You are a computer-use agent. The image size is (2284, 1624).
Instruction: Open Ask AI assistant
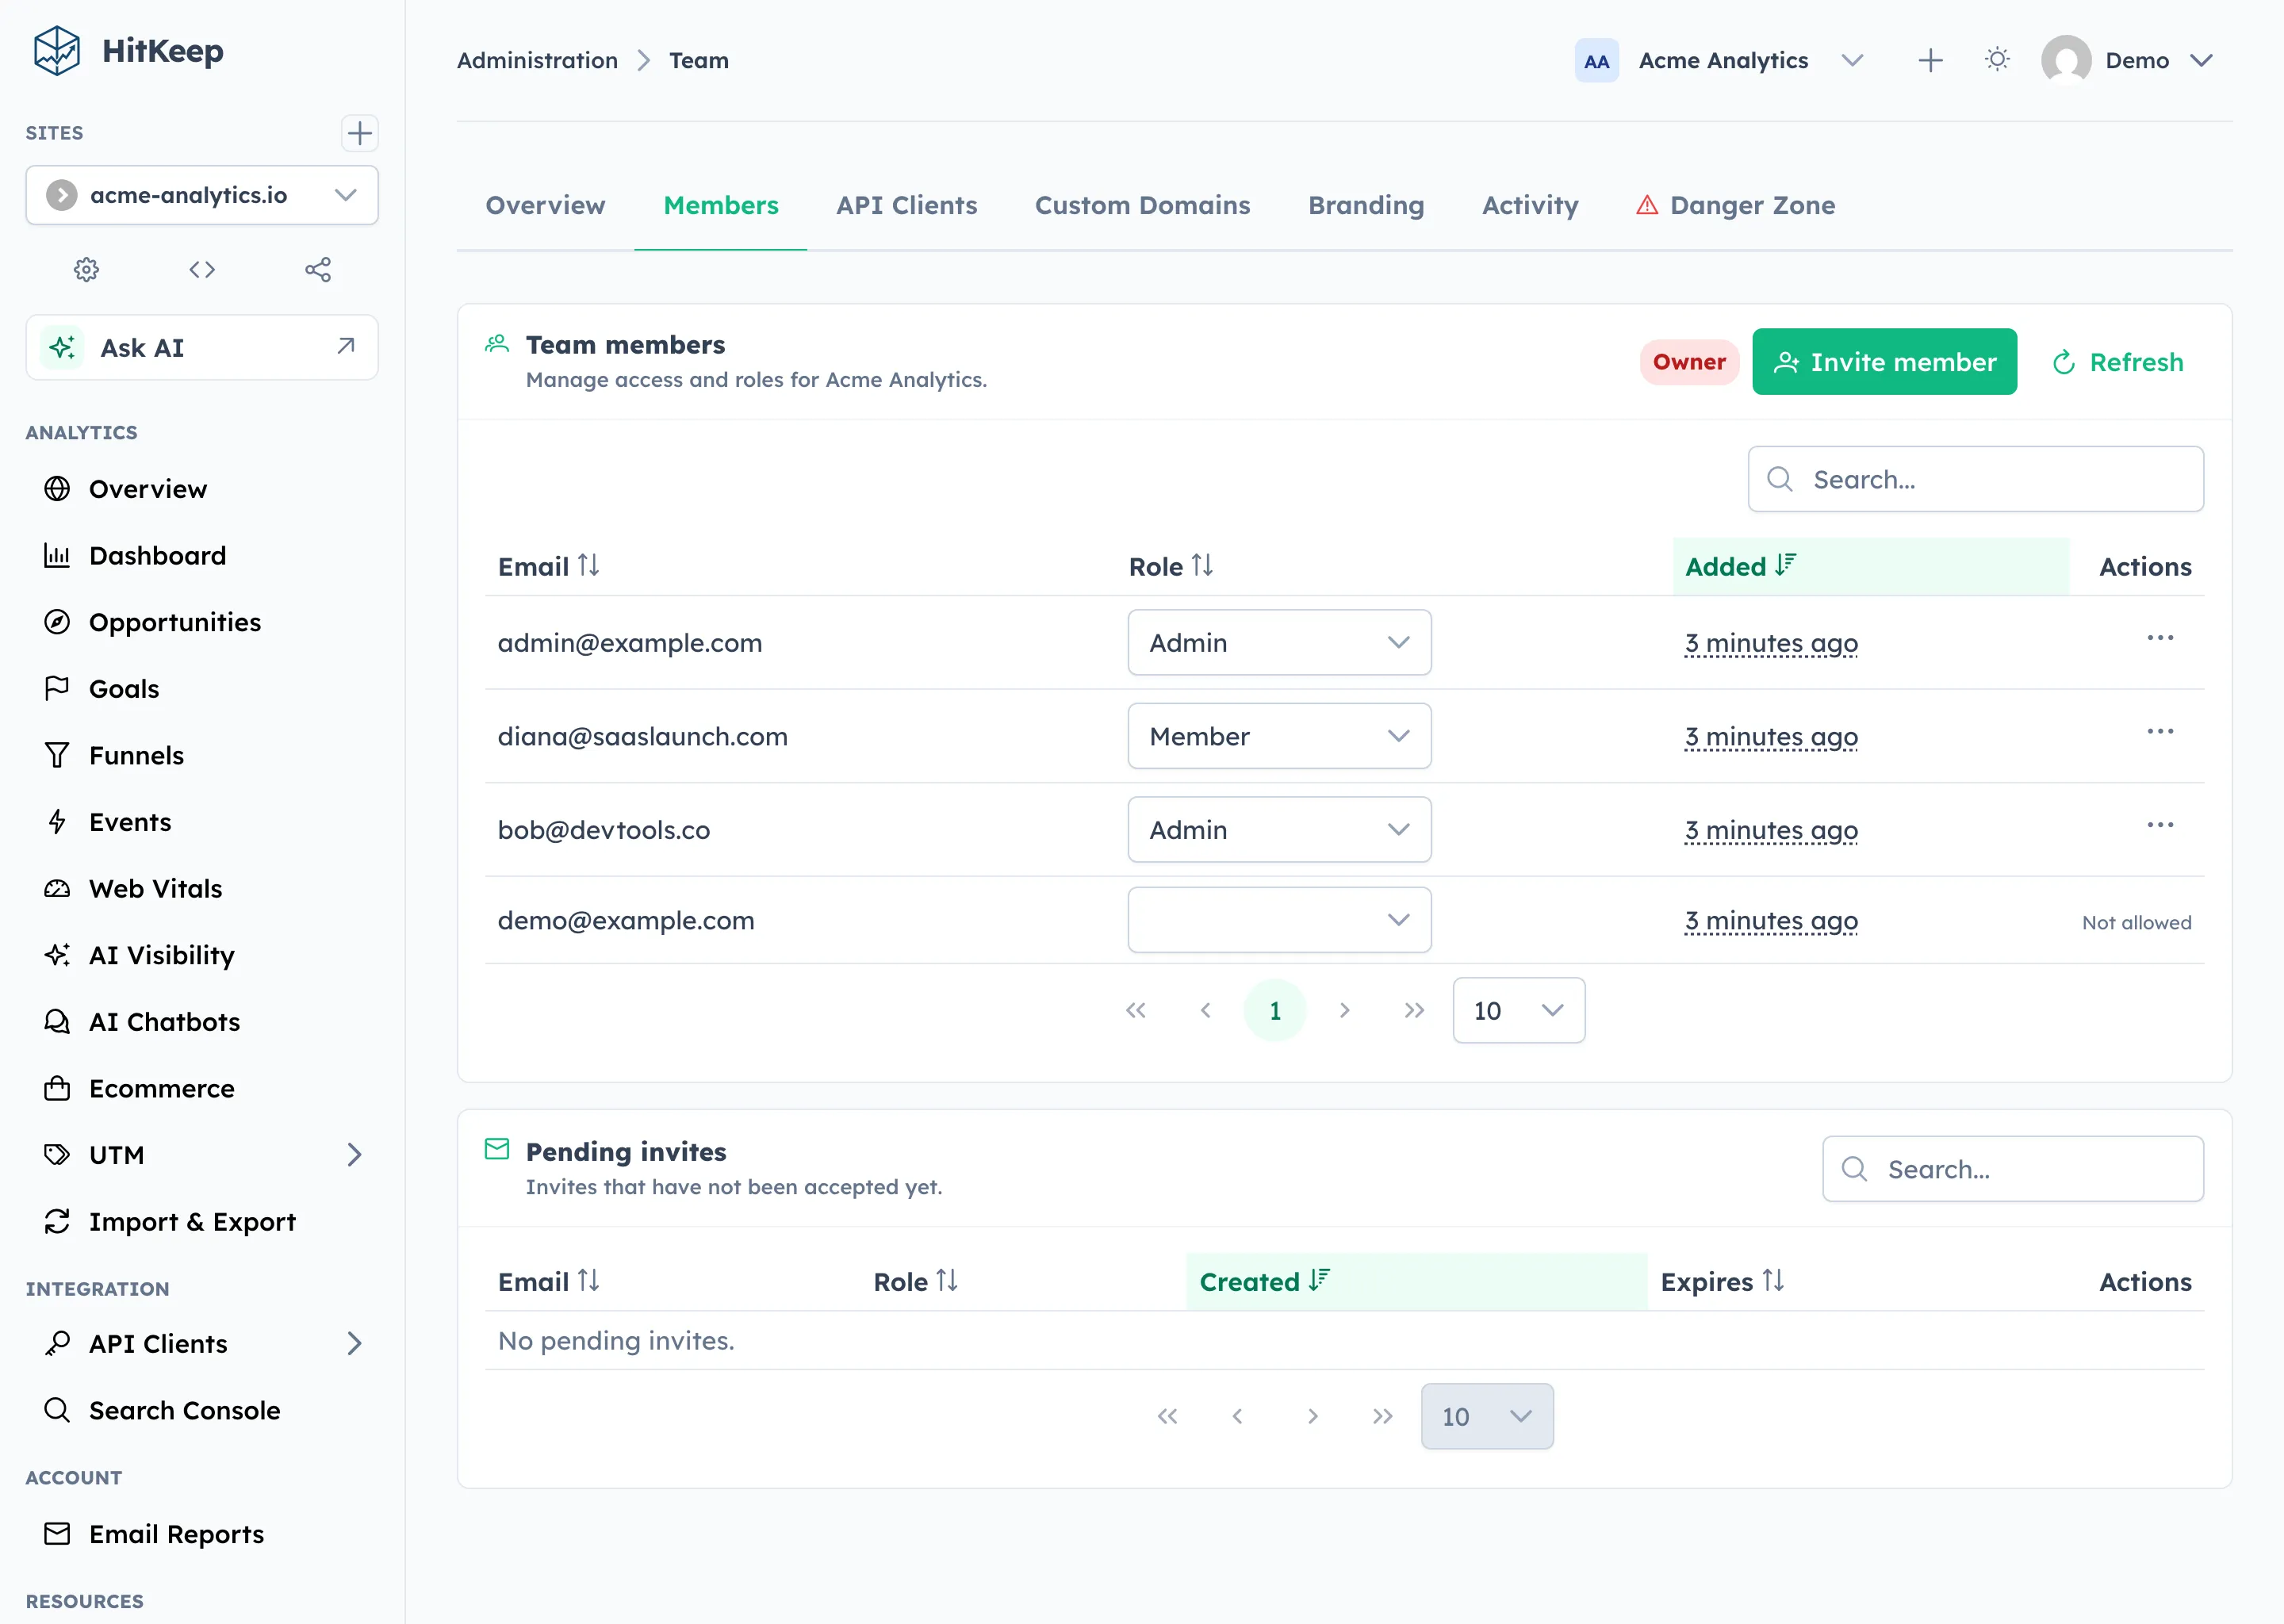pos(202,347)
